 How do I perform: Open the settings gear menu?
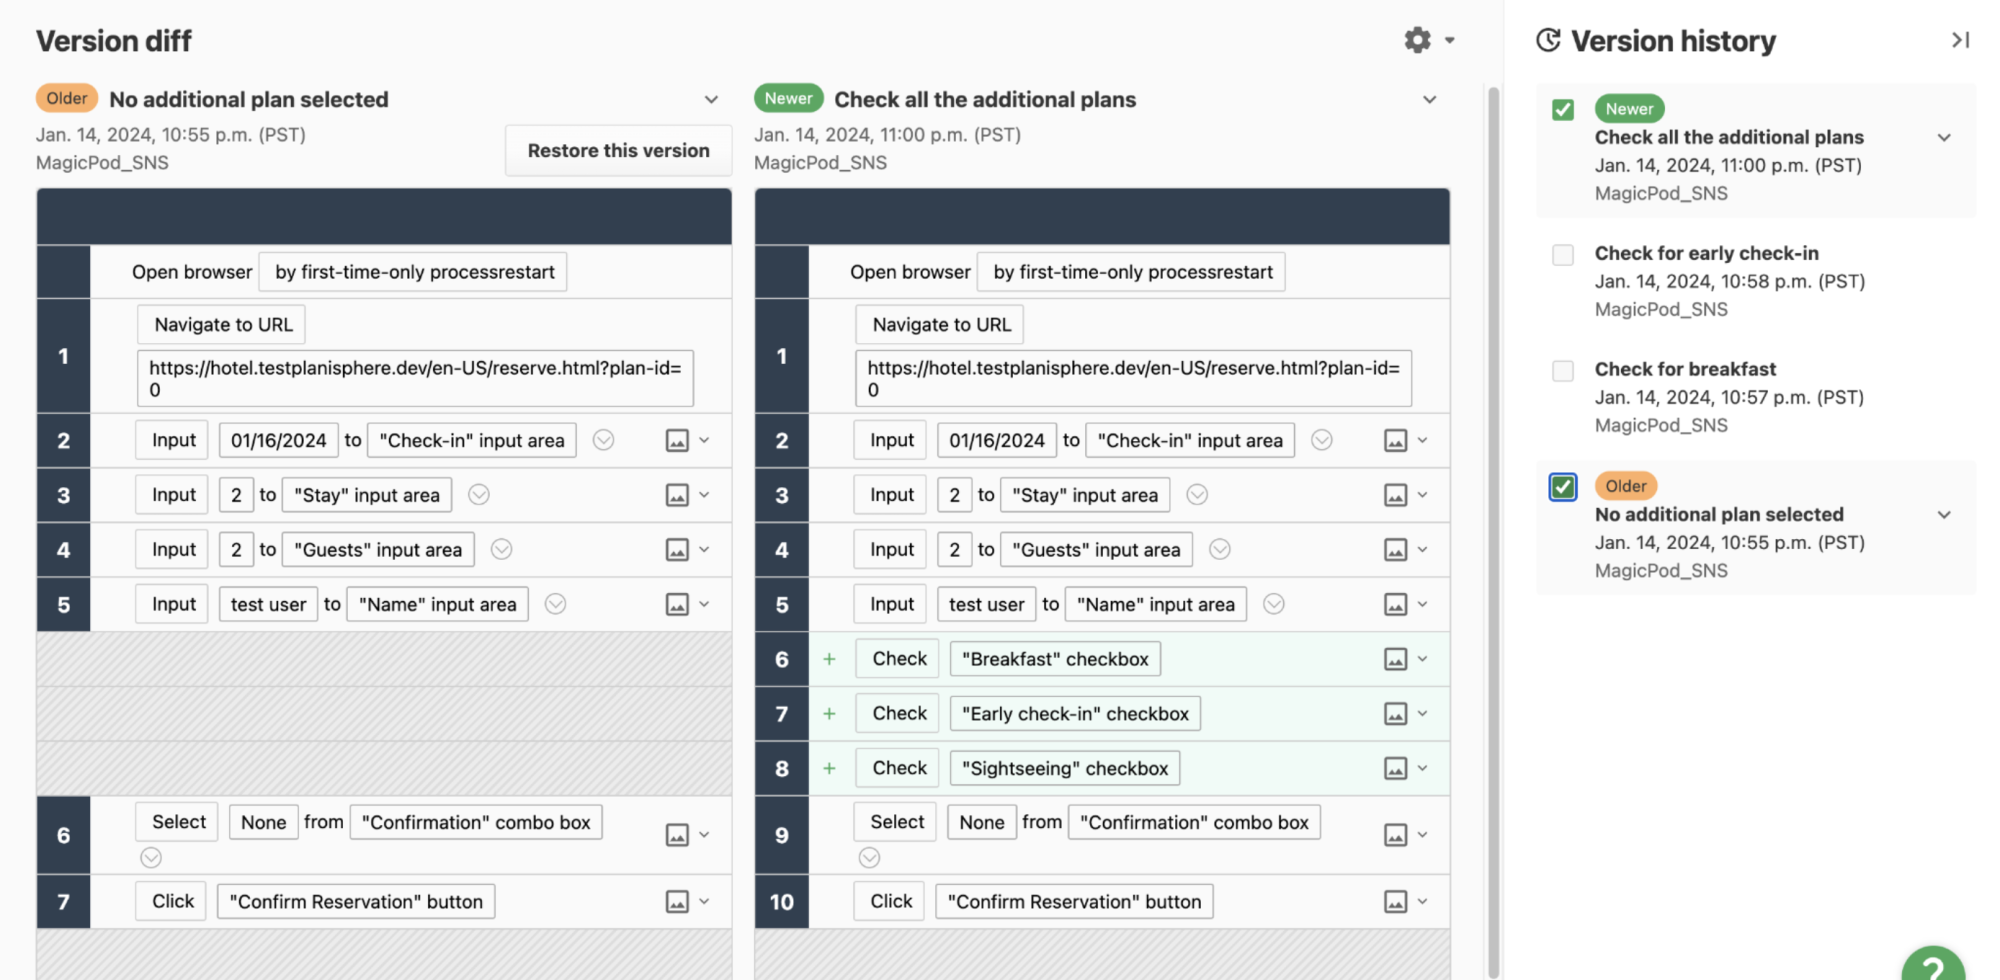[1418, 40]
